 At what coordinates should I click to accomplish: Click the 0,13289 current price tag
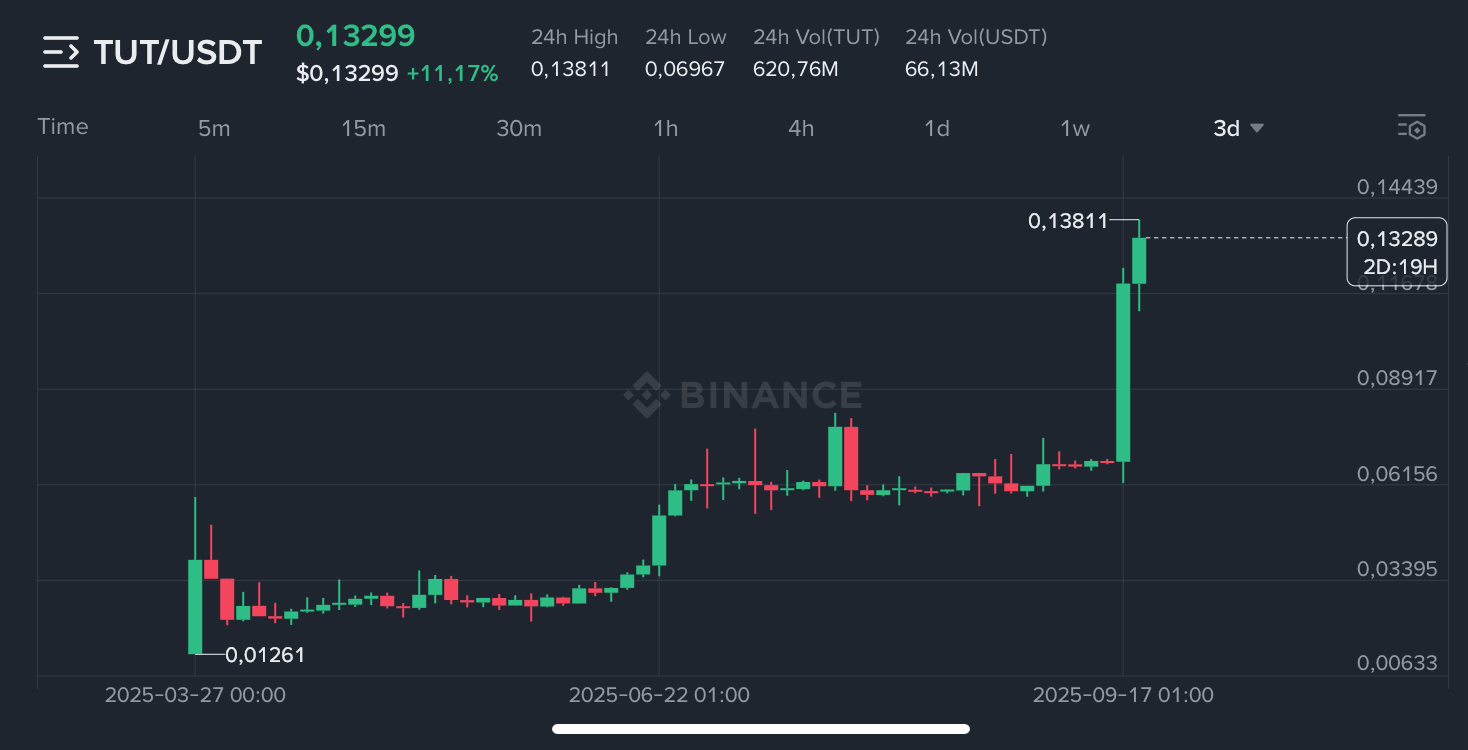[x=1397, y=239]
